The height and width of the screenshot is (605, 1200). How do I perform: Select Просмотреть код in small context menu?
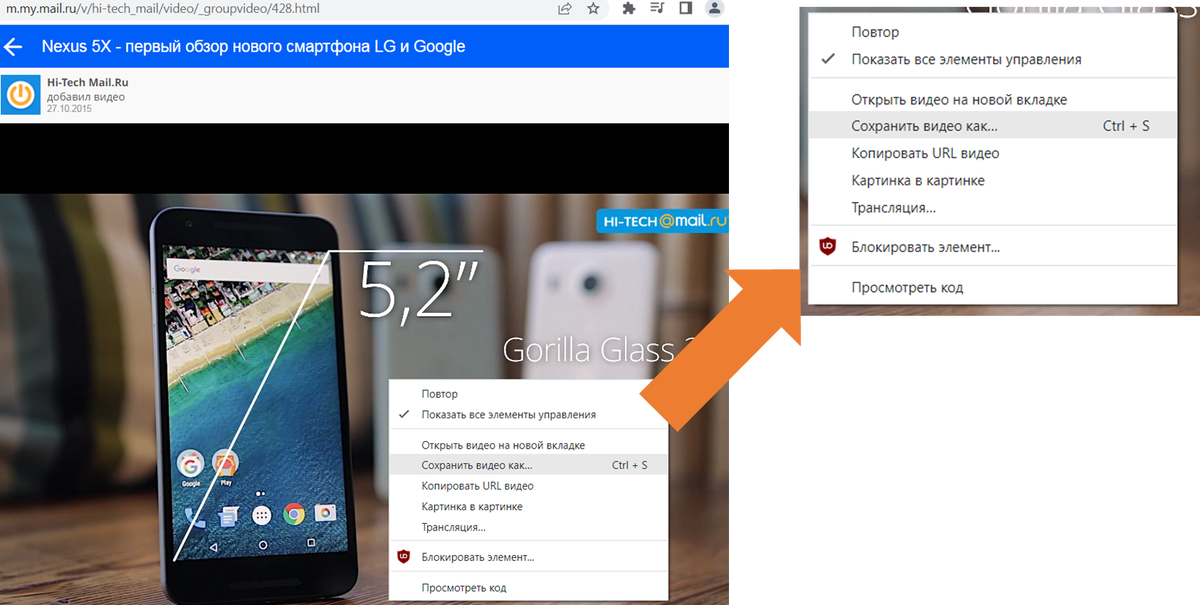point(527,588)
